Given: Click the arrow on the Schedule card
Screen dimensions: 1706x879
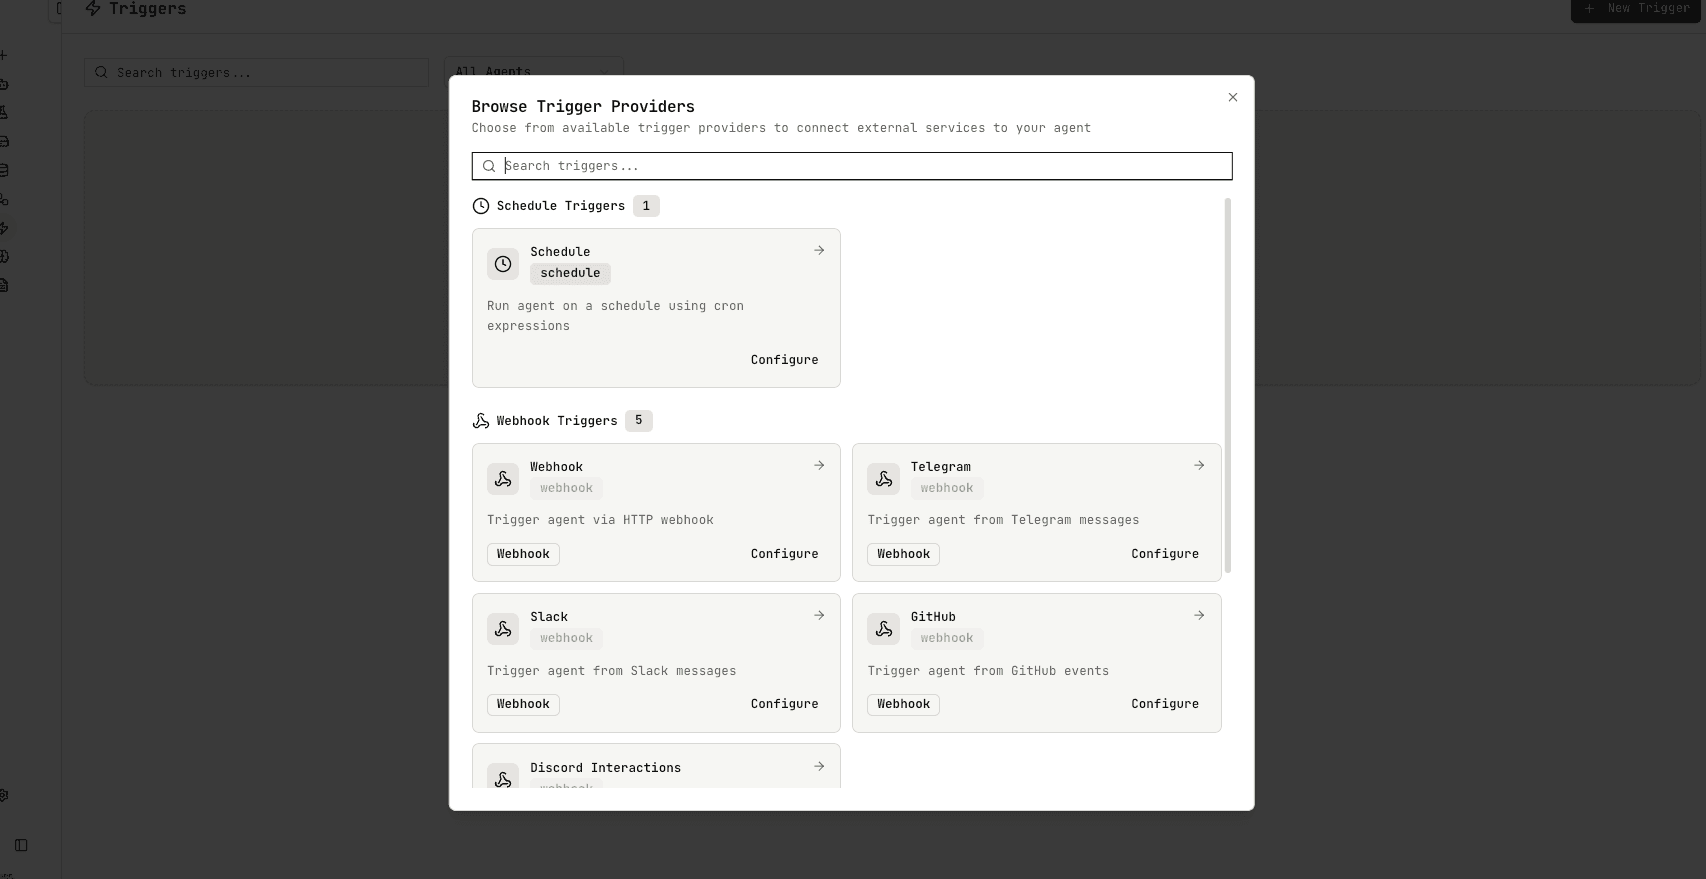Looking at the screenshot, I should click(819, 251).
